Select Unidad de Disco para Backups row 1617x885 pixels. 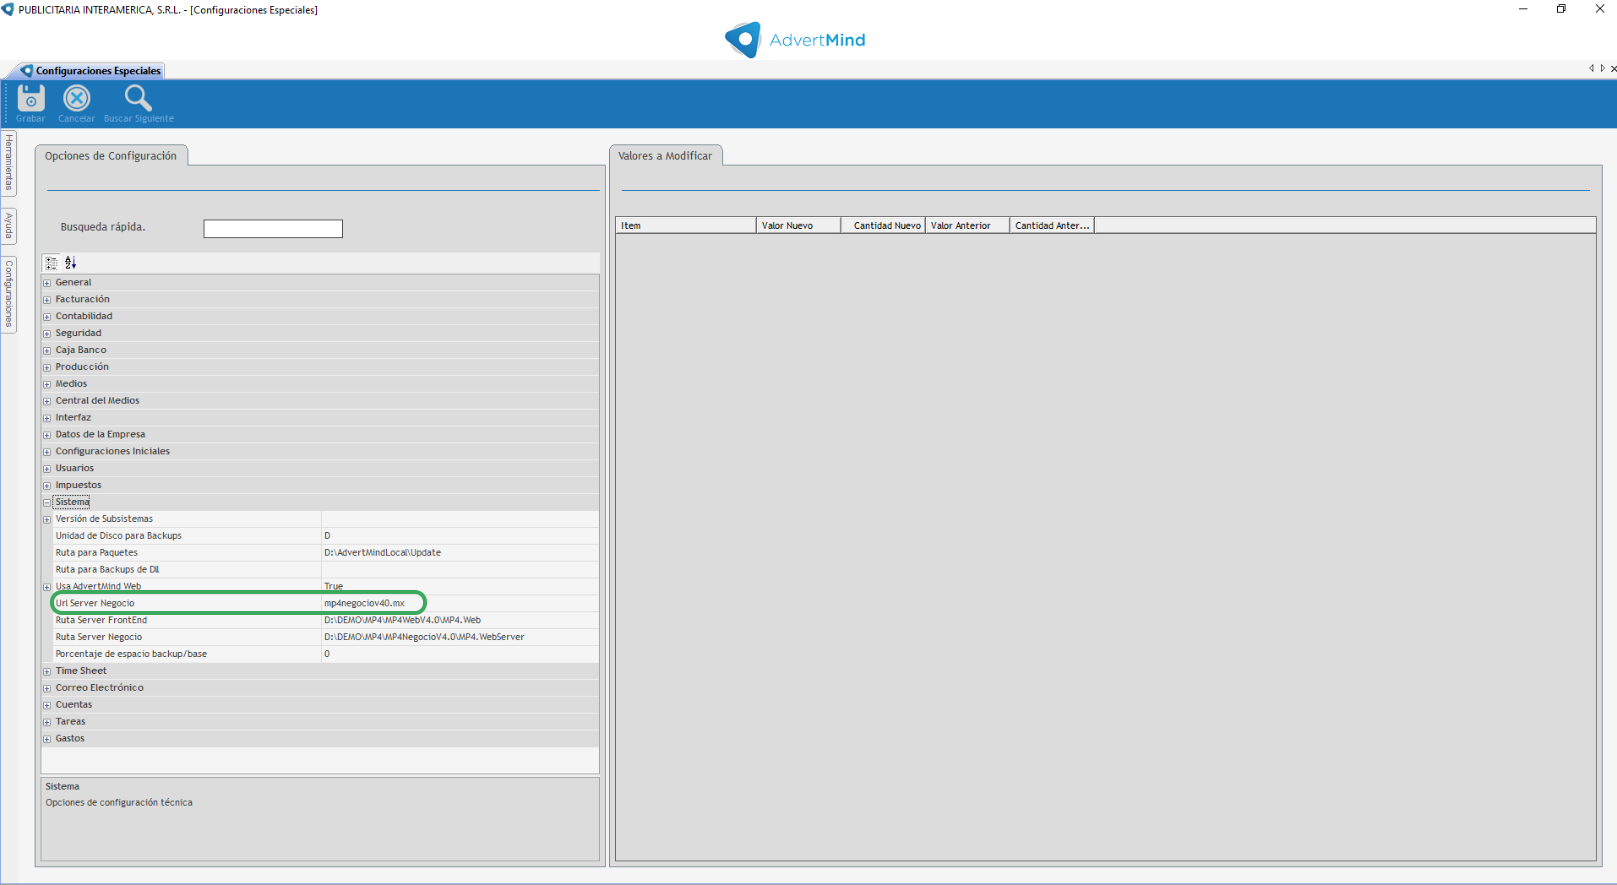click(x=187, y=536)
